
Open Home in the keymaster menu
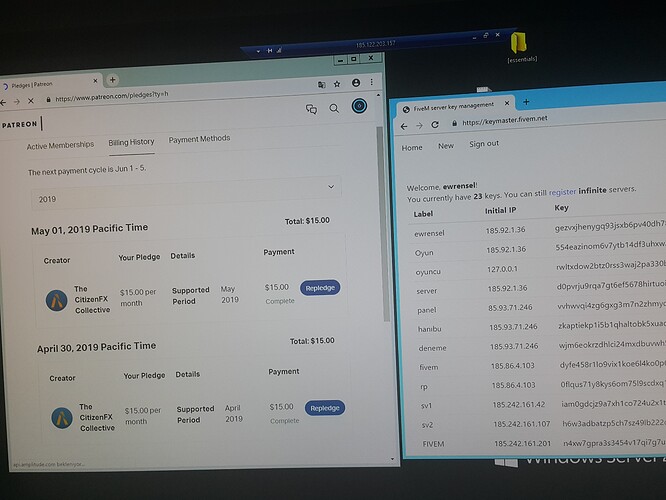412,148
